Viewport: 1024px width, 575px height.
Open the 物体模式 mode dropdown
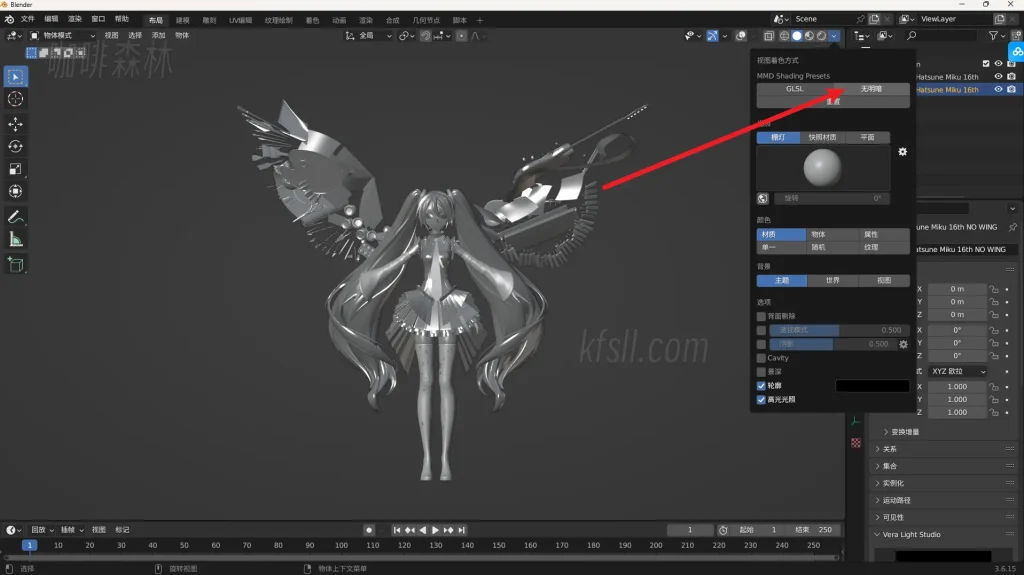click(x=63, y=36)
